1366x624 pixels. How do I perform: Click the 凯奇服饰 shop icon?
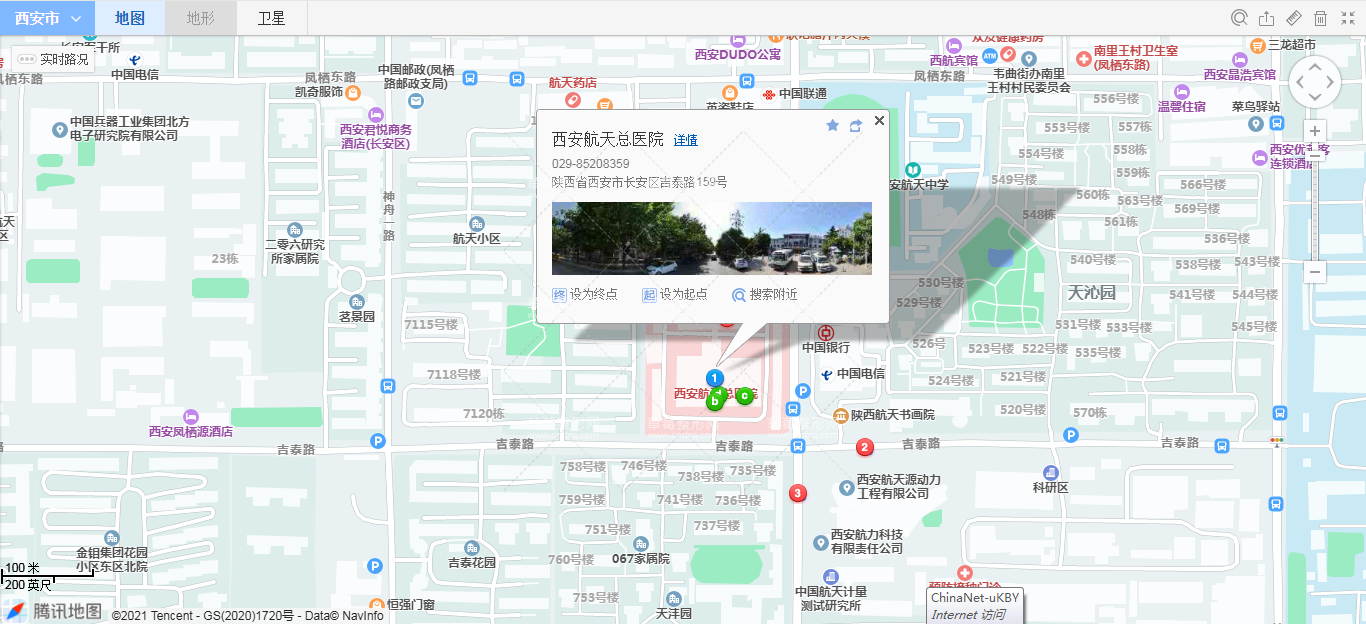pyautogui.click(x=352, y=92)
